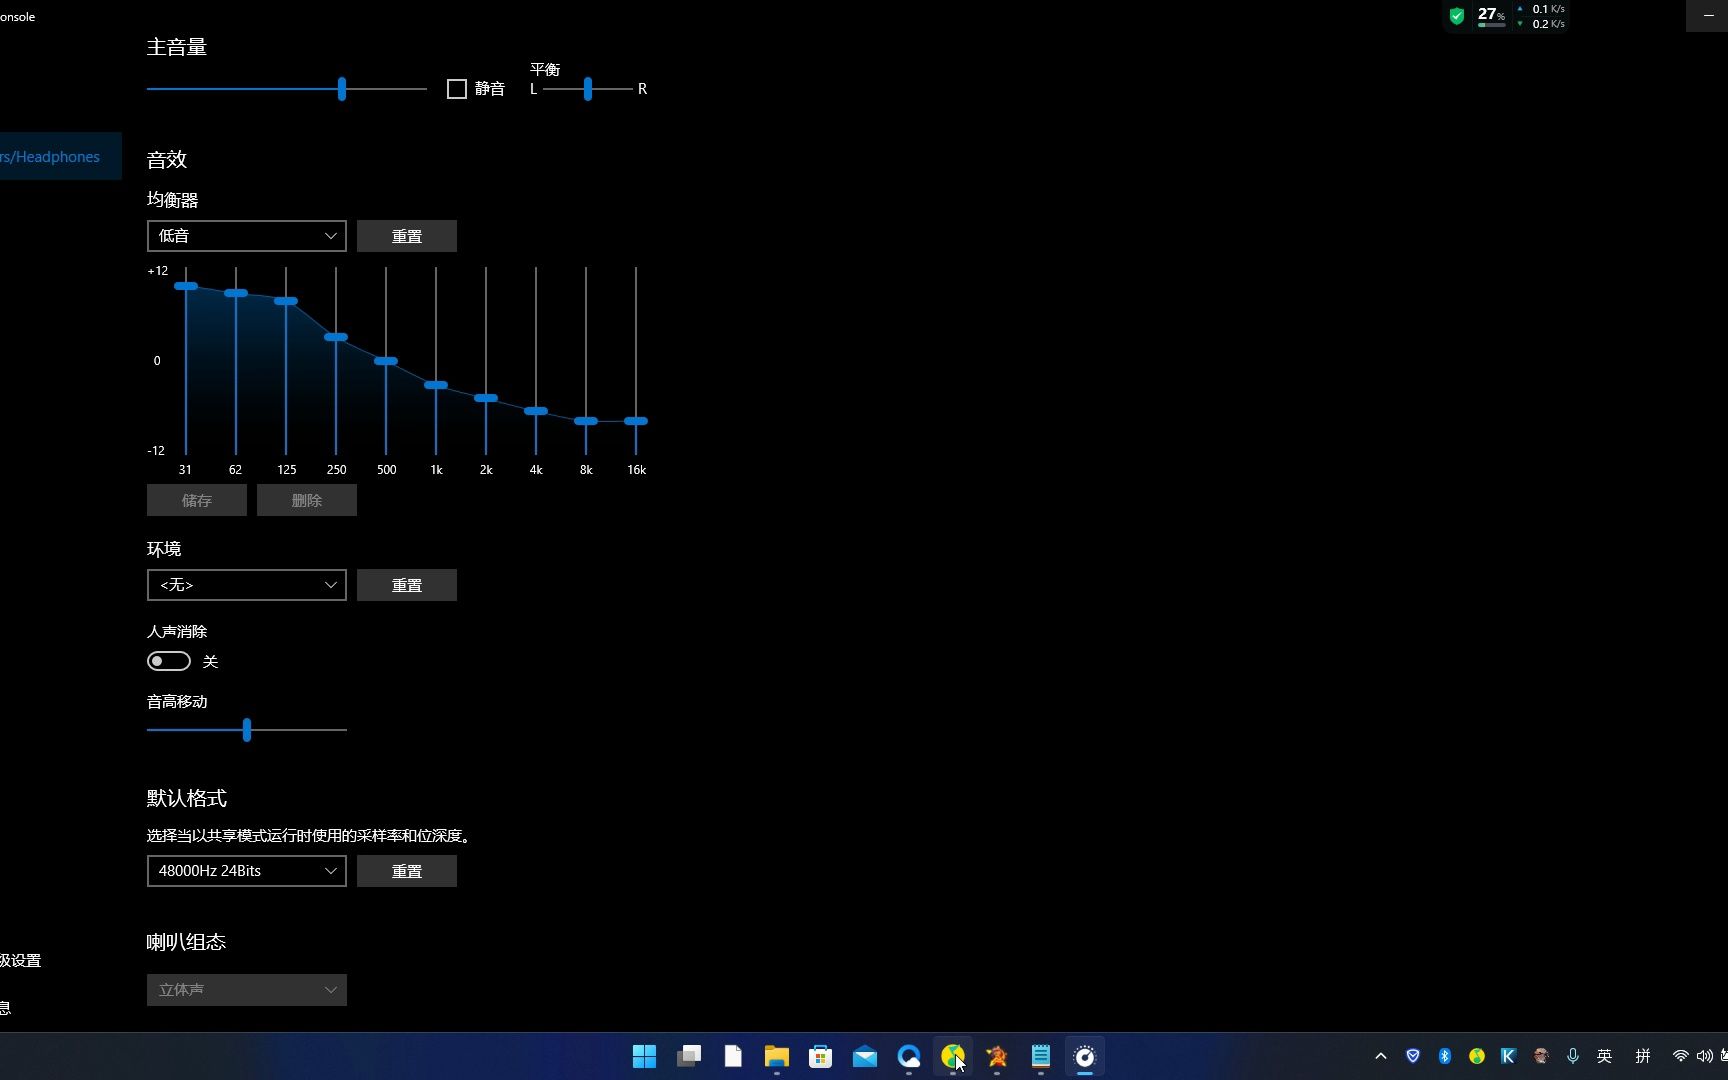Click the audio console taskbar icon
Viewport: 1728px width, 1080px height.
1085,1056
